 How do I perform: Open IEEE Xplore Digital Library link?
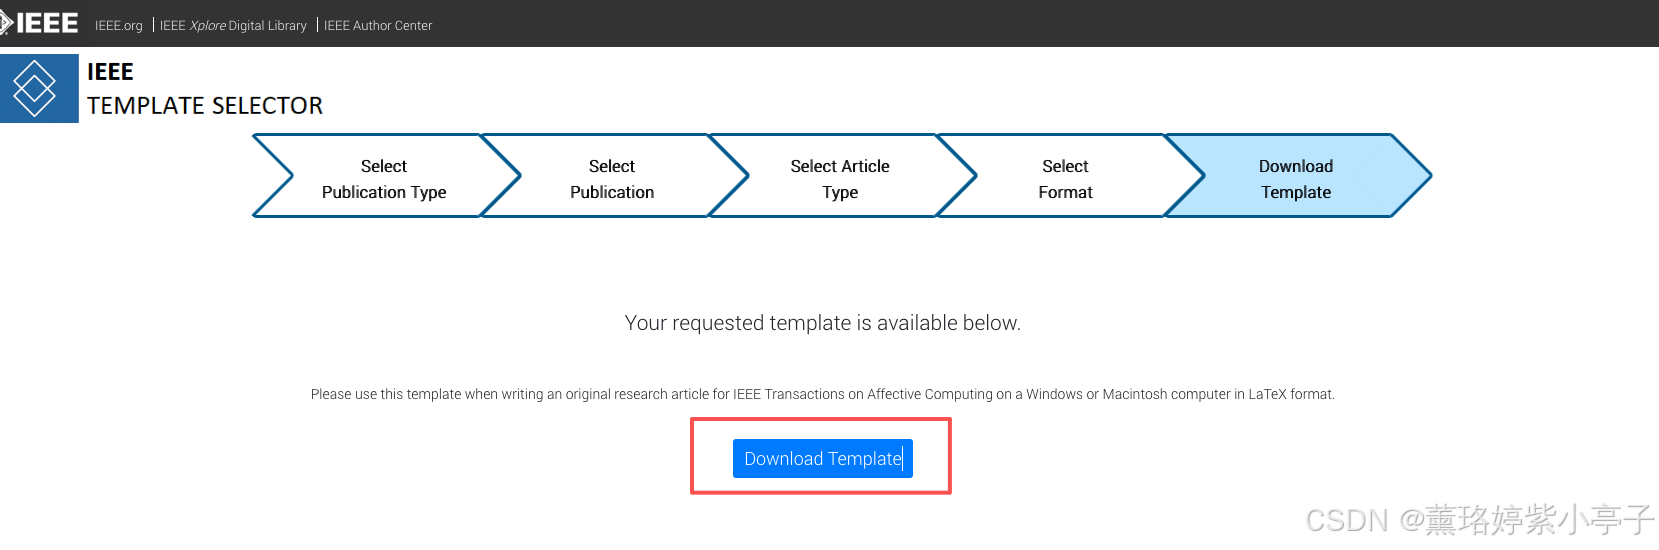click(233, 26)
